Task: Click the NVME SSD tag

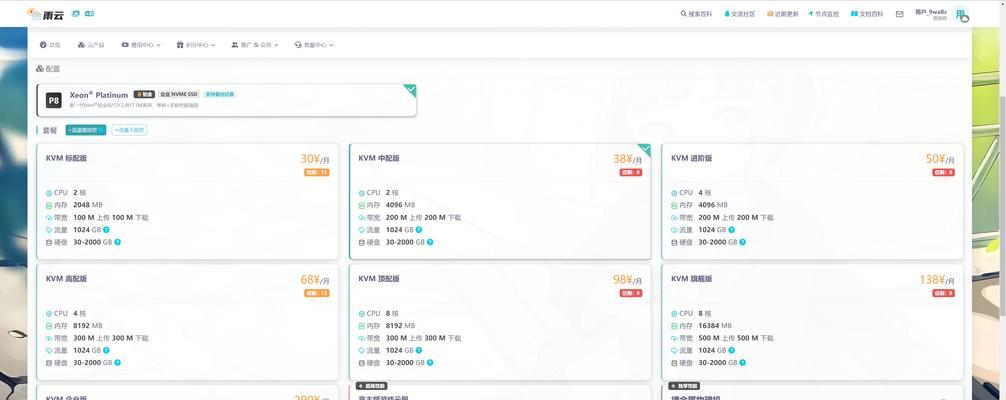Action: coord(179,94)
